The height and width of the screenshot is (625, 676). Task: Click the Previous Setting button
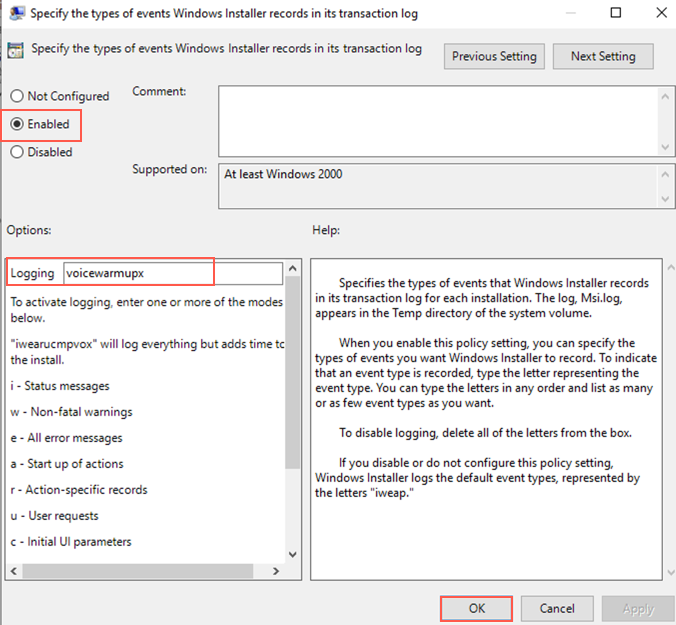(x=494, y=56)
